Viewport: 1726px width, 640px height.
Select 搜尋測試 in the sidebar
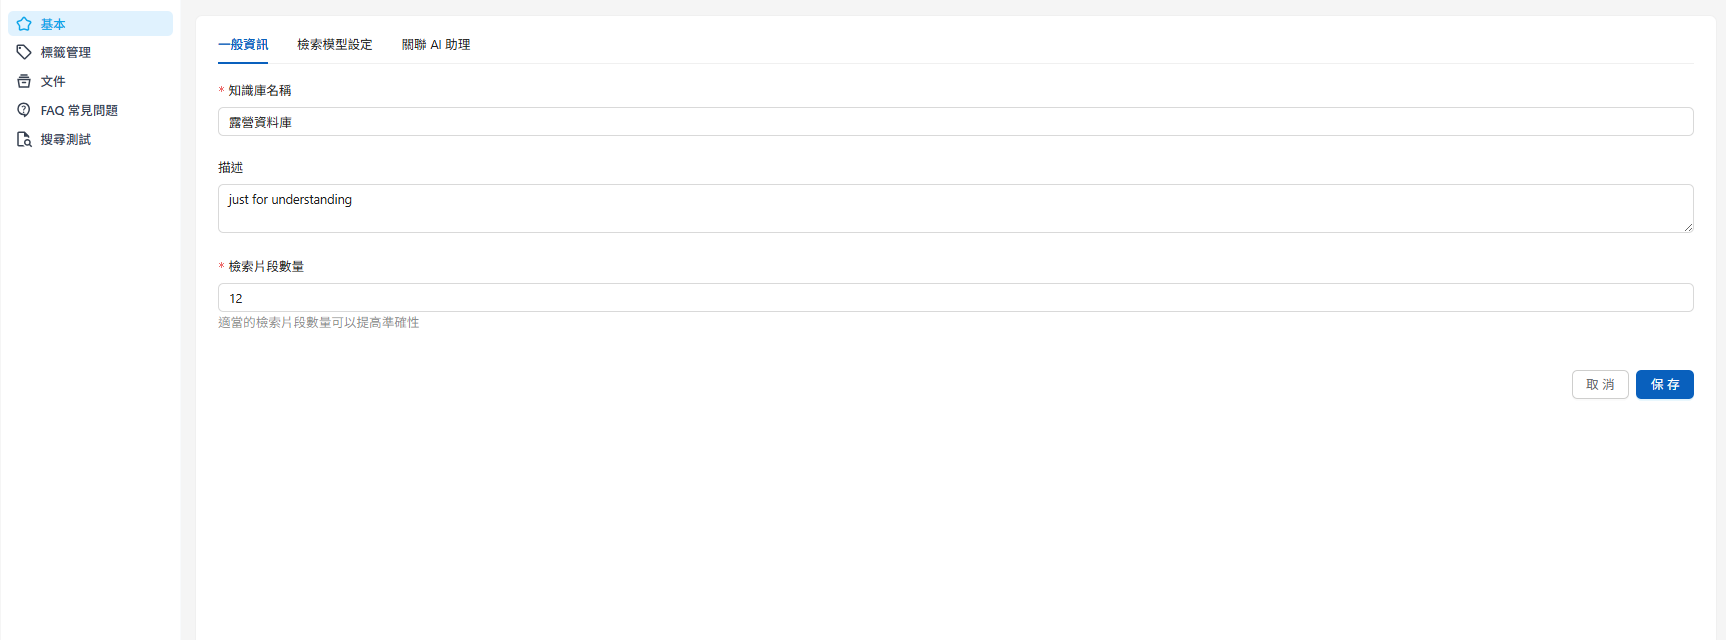[66, 139]
